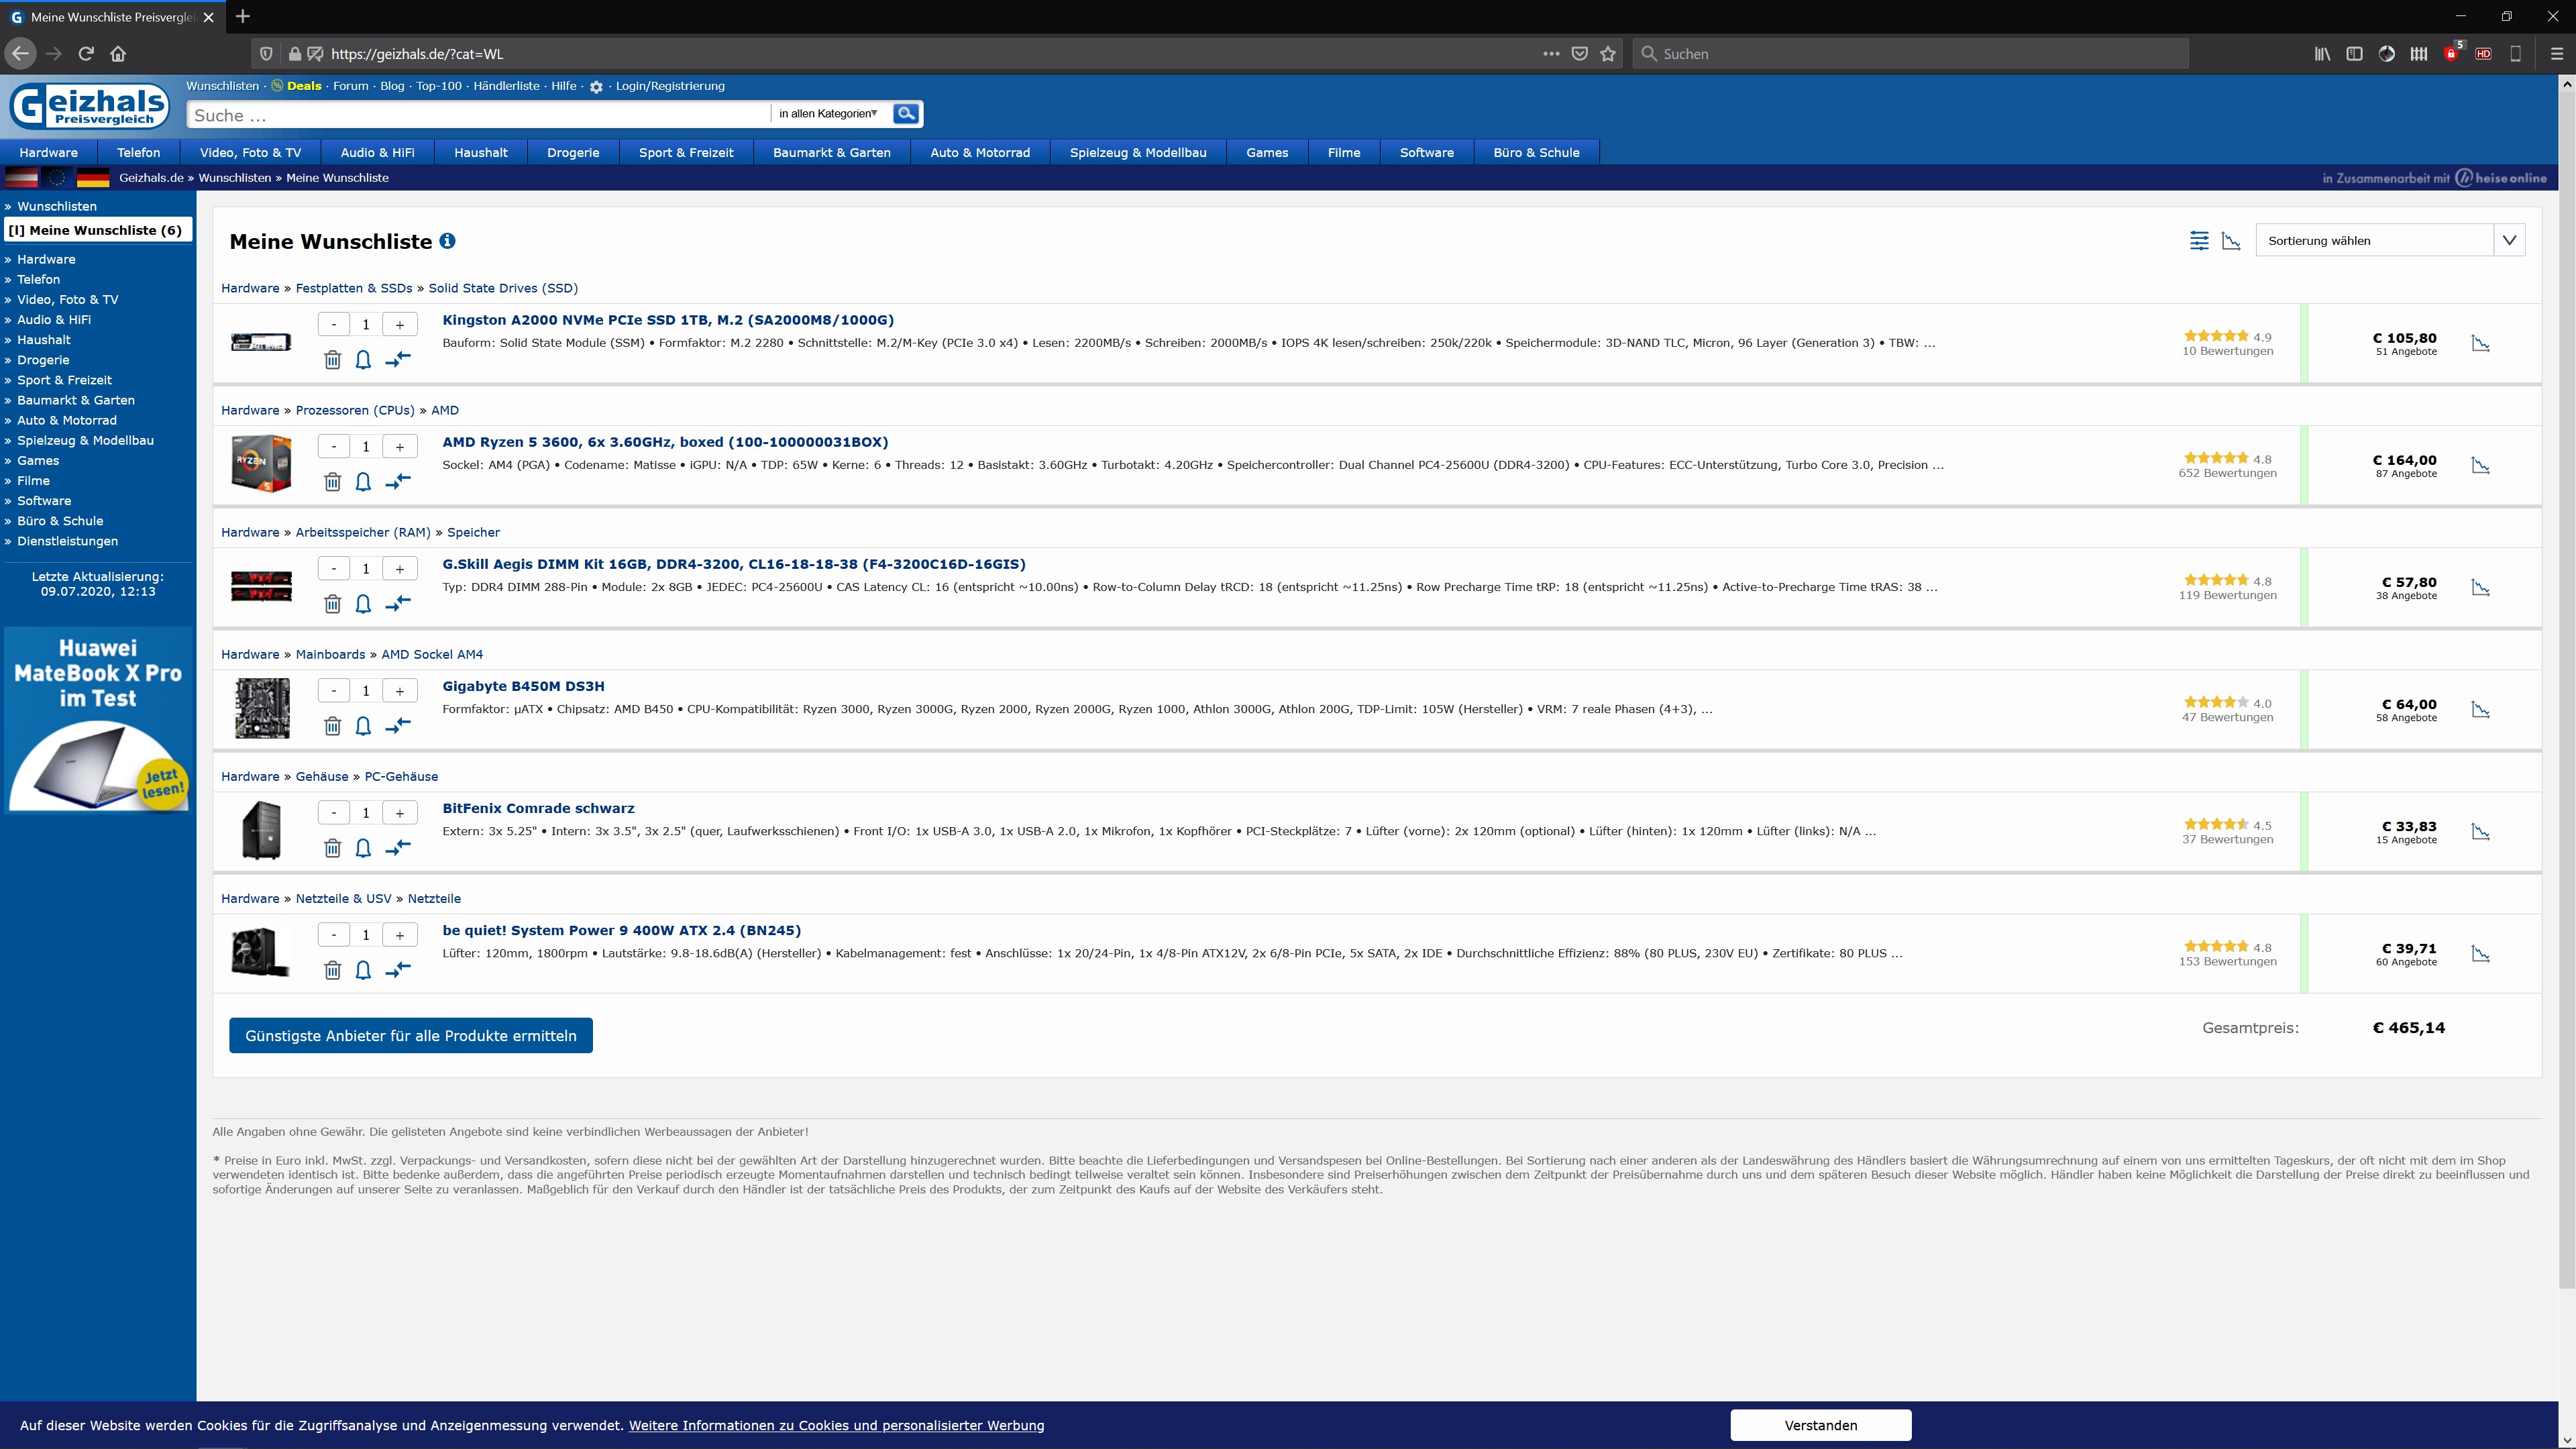This screenshot has width=2576, height=1449.
Task: Click compare arrows icon for G.Skill Aegis RAM
Action: 398,603
